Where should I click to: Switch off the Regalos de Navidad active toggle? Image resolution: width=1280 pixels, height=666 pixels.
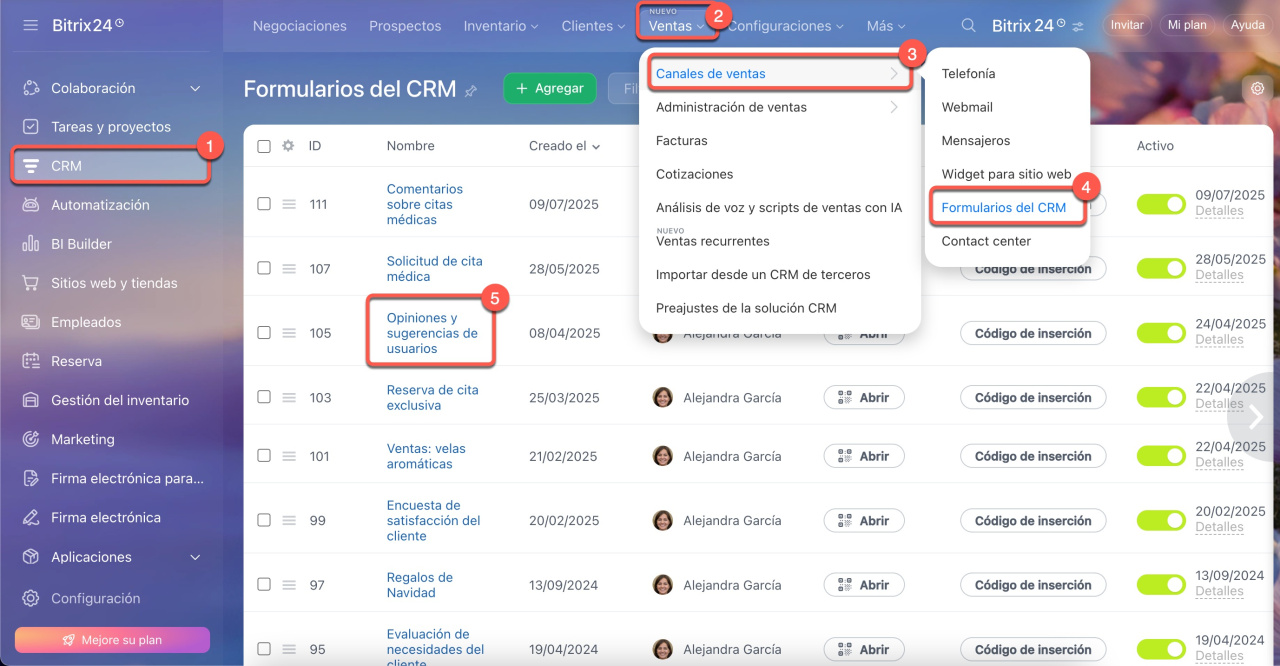pyautogui.click(x=1161, y=585)
